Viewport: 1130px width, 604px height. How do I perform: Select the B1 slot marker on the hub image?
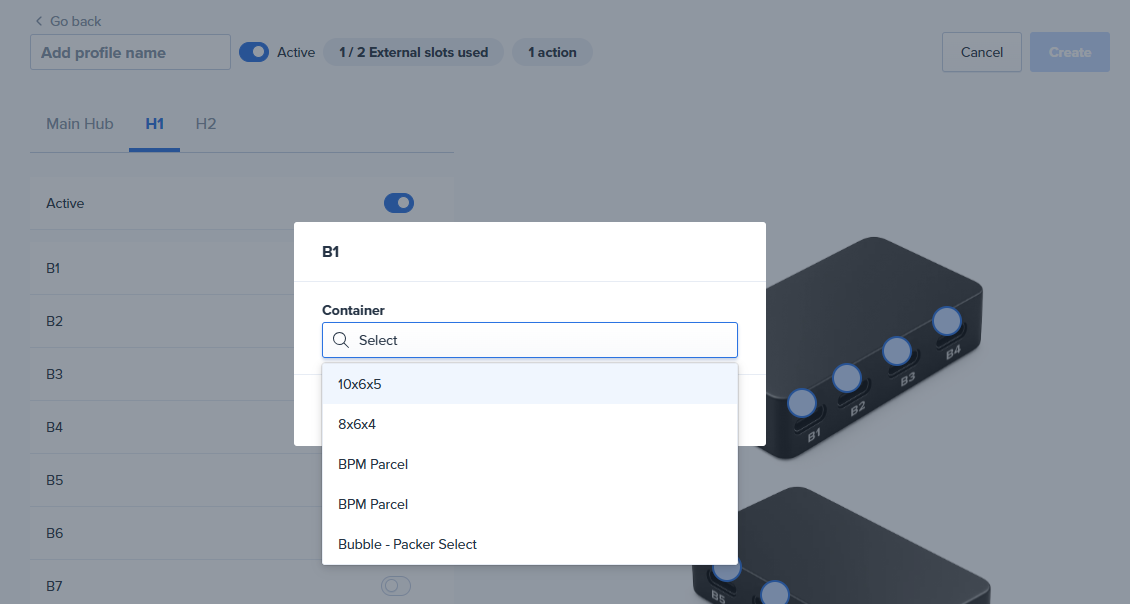point(802,403)
